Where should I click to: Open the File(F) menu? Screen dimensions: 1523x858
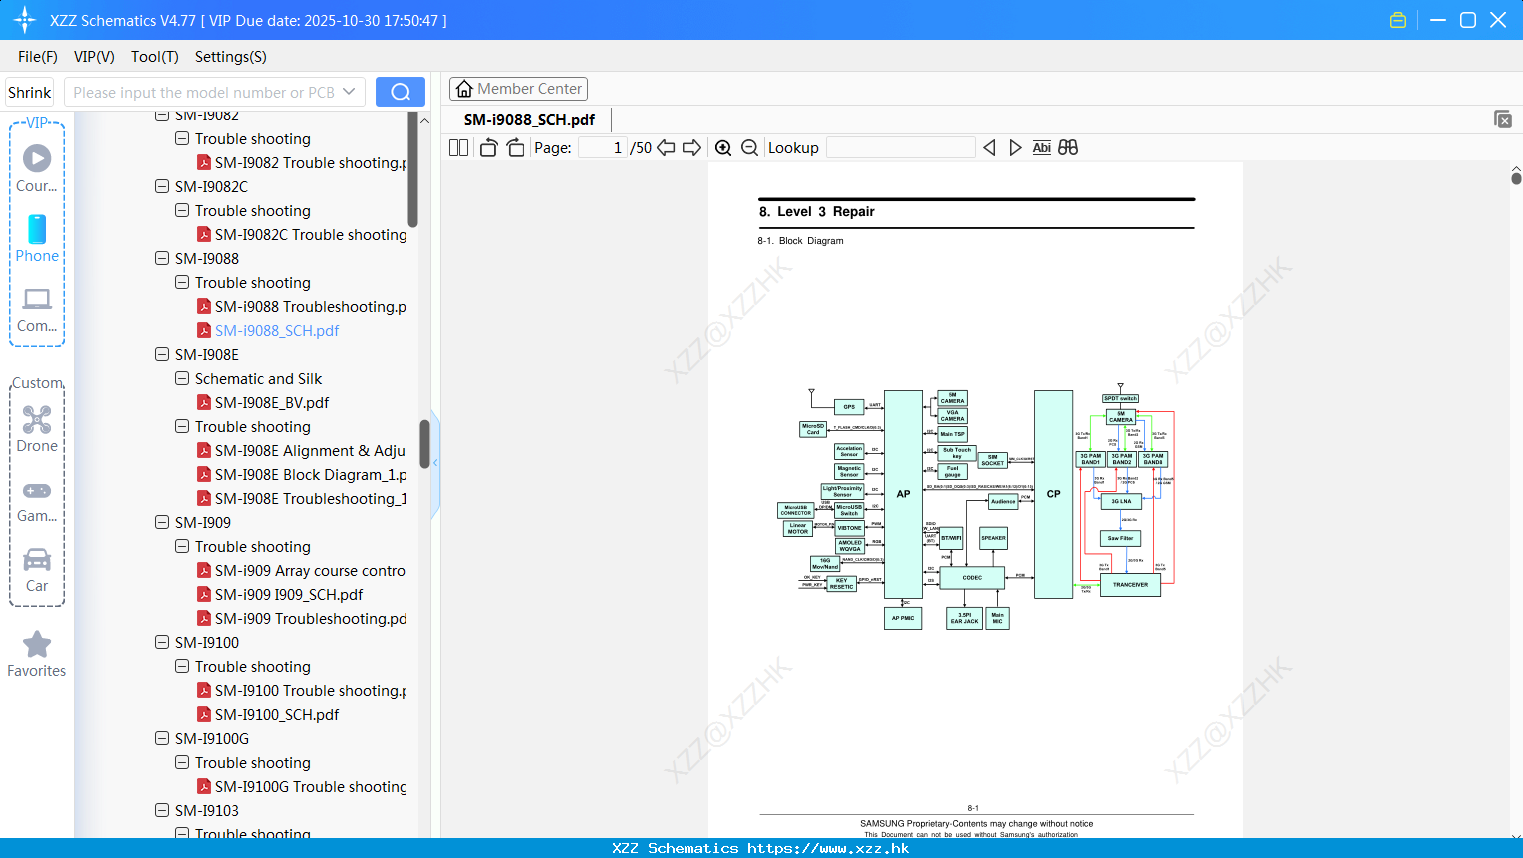pos(38,57)
